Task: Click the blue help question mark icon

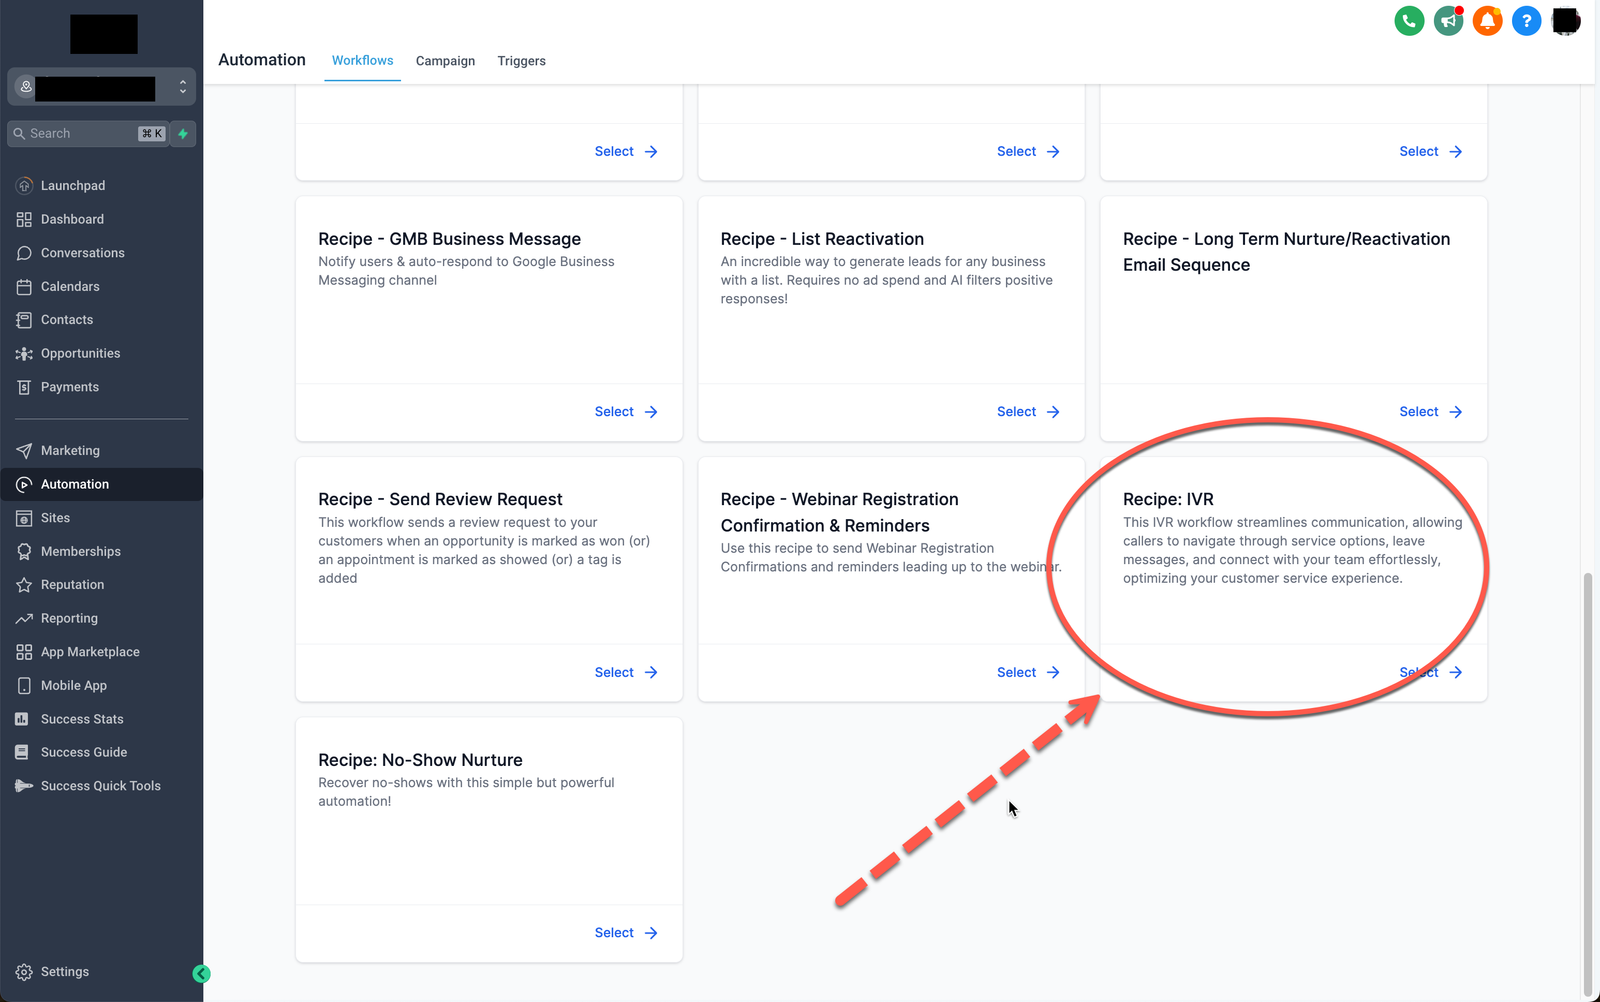Action: tap(1526, 21)
